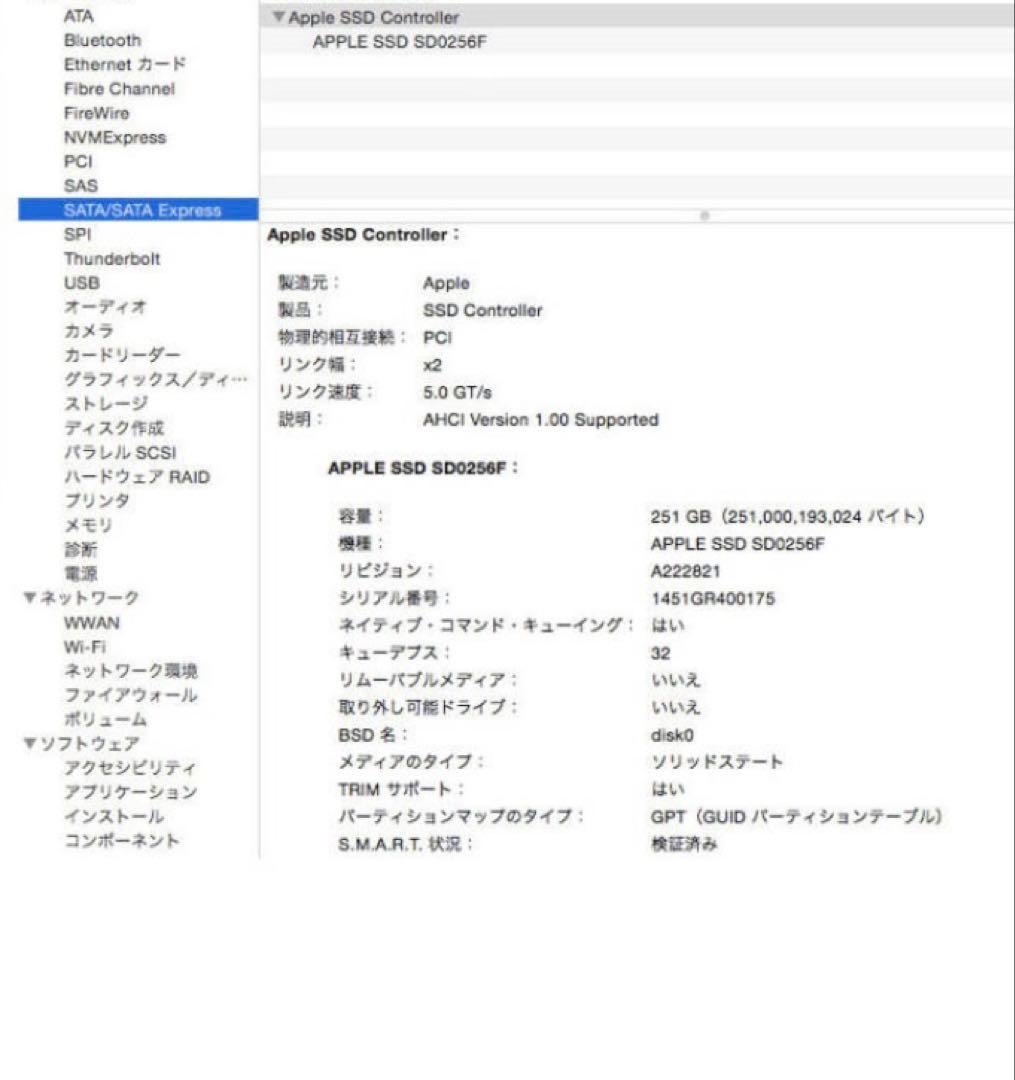Image resolution: width=1015 pixels, height=1080 pixels.
Task: Click the Apple SSD Controller heading
Action: point(363,235)
